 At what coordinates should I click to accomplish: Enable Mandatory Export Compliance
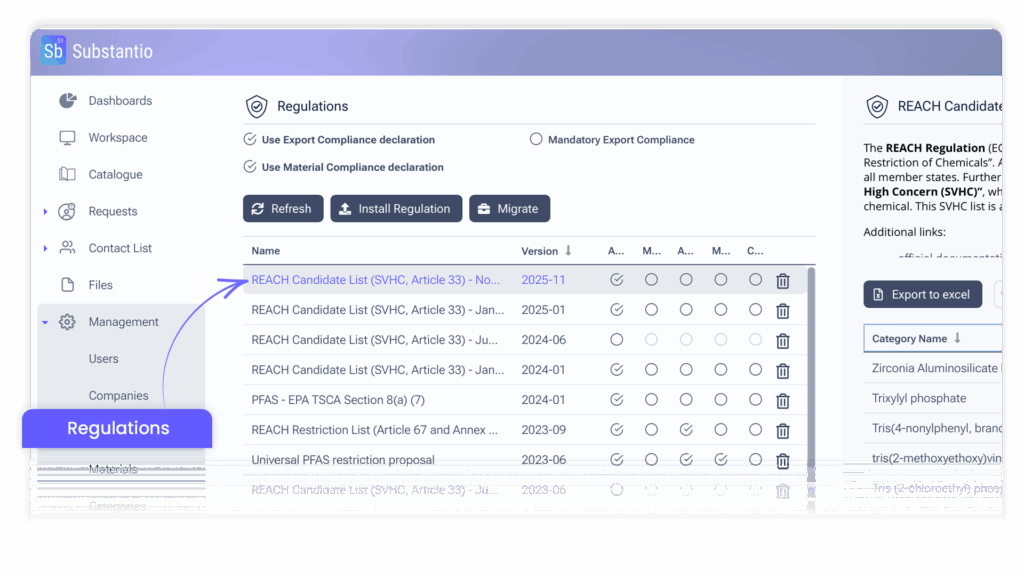tap(536, 140)
